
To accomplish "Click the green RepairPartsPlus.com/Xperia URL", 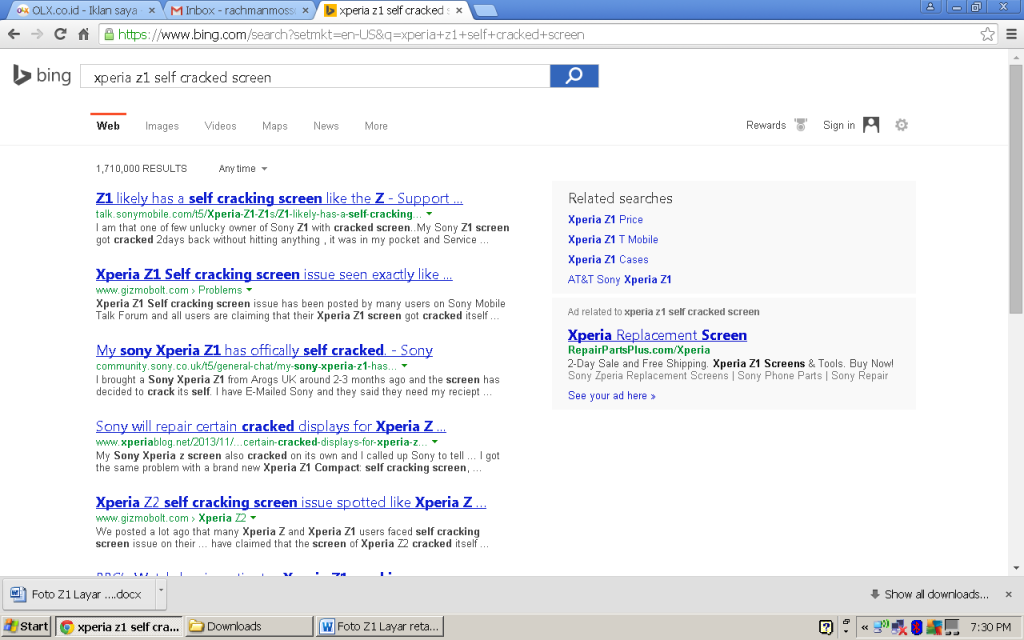I will point(639,350).
